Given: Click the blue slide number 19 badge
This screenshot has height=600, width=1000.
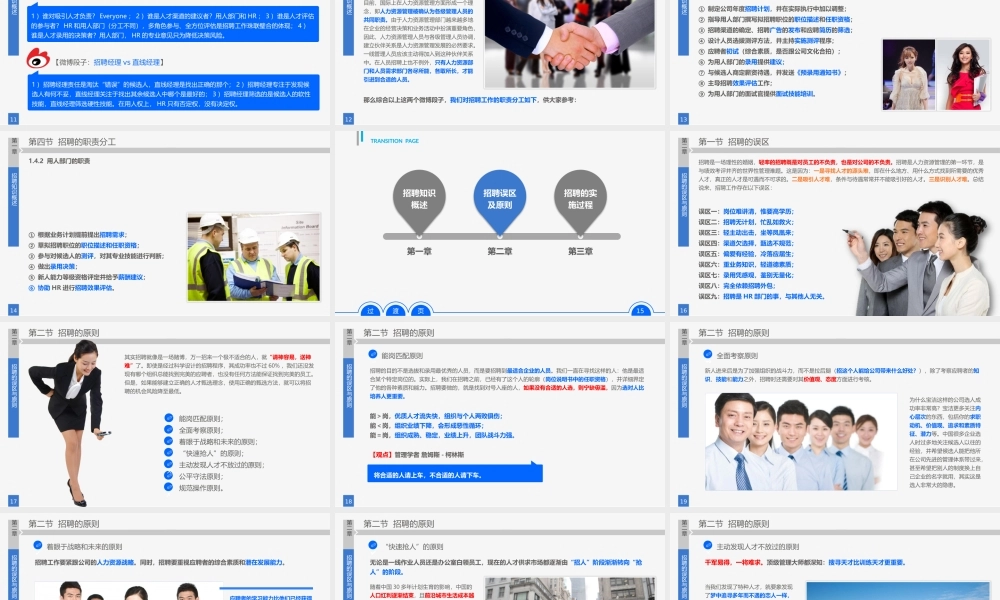Looking at the screenshot, I should click(683, 501).
